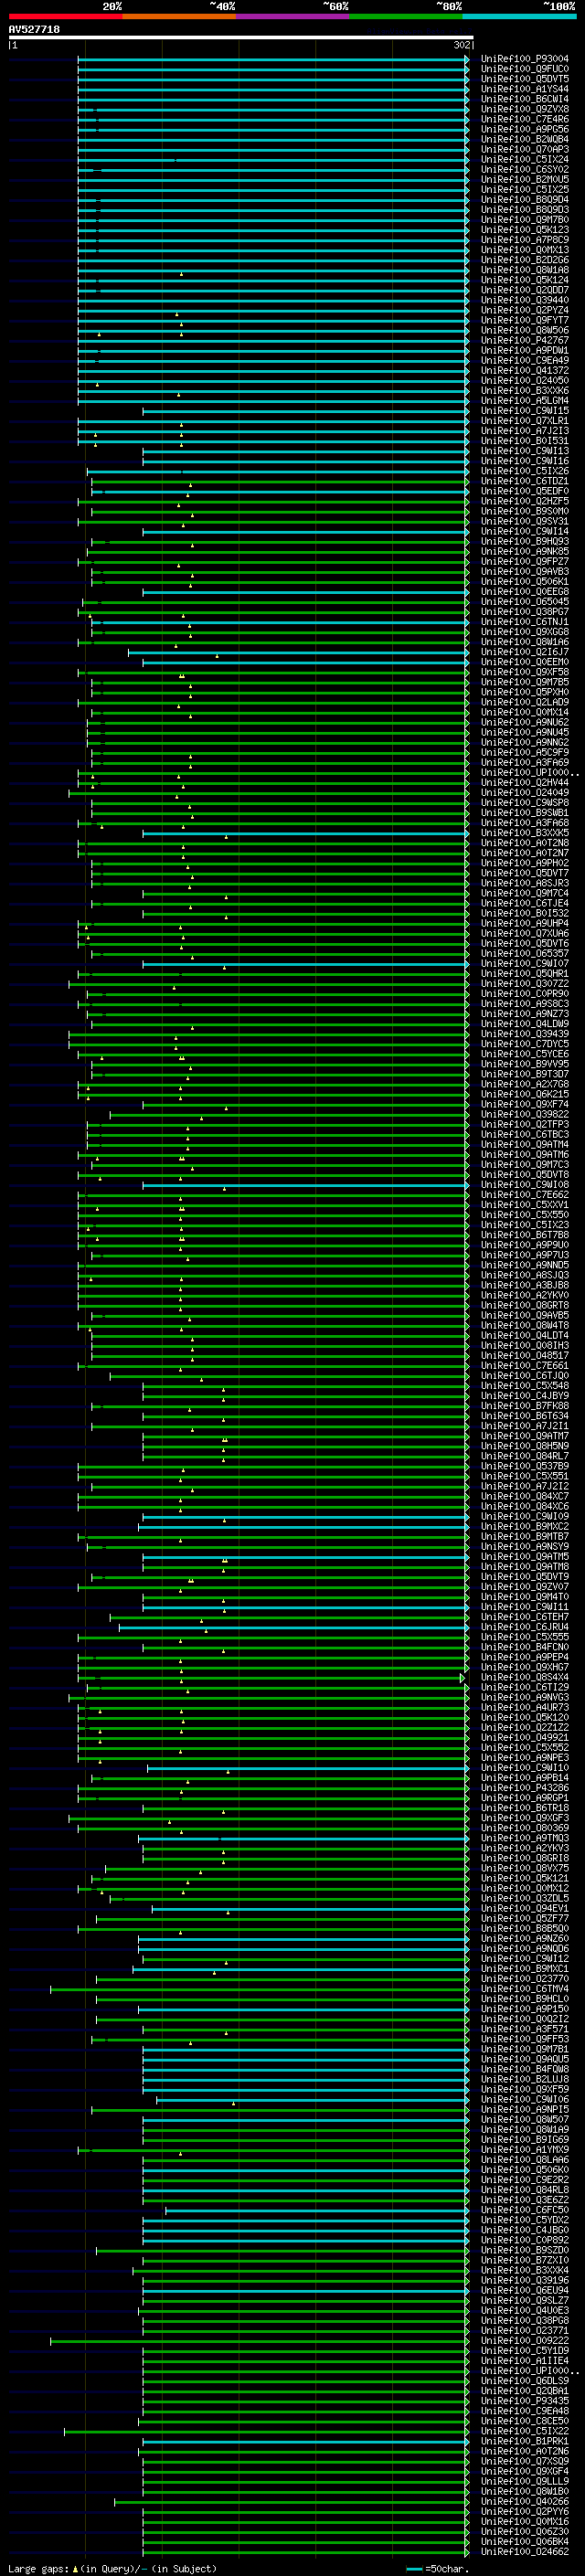Select the UniRef100_A3BJB8 label

[524, 1285]
